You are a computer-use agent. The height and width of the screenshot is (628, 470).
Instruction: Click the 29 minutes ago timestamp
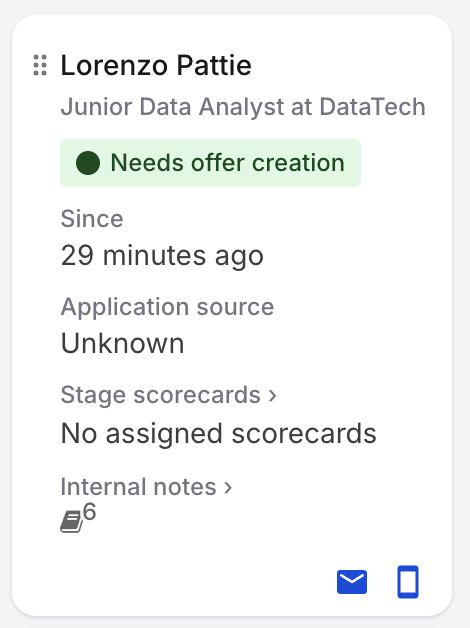pyautogui.click(x=162, y=256)
